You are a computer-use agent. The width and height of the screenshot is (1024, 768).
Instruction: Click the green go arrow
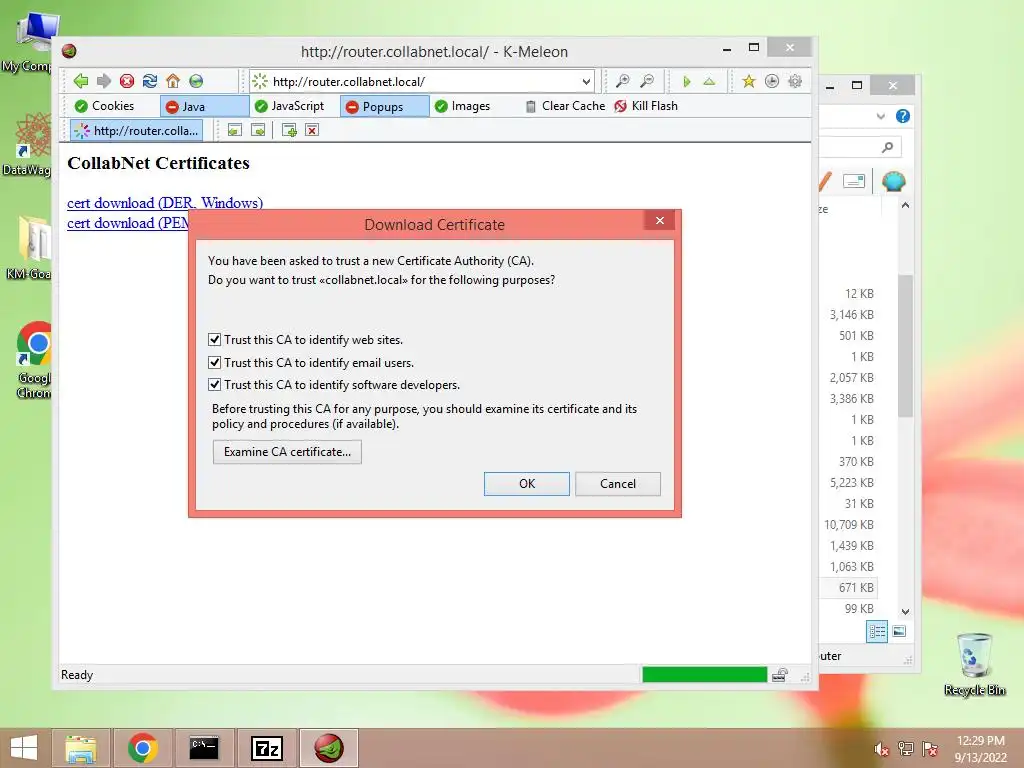[x=686, y=81]
